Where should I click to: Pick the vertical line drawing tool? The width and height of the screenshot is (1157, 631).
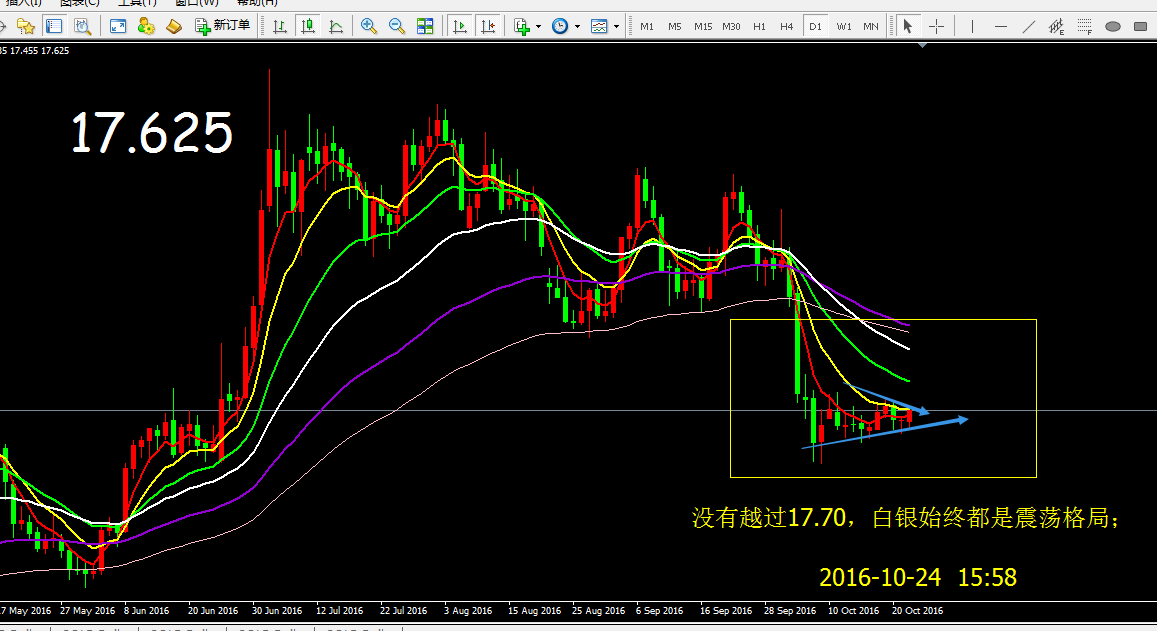coord(973,27)
